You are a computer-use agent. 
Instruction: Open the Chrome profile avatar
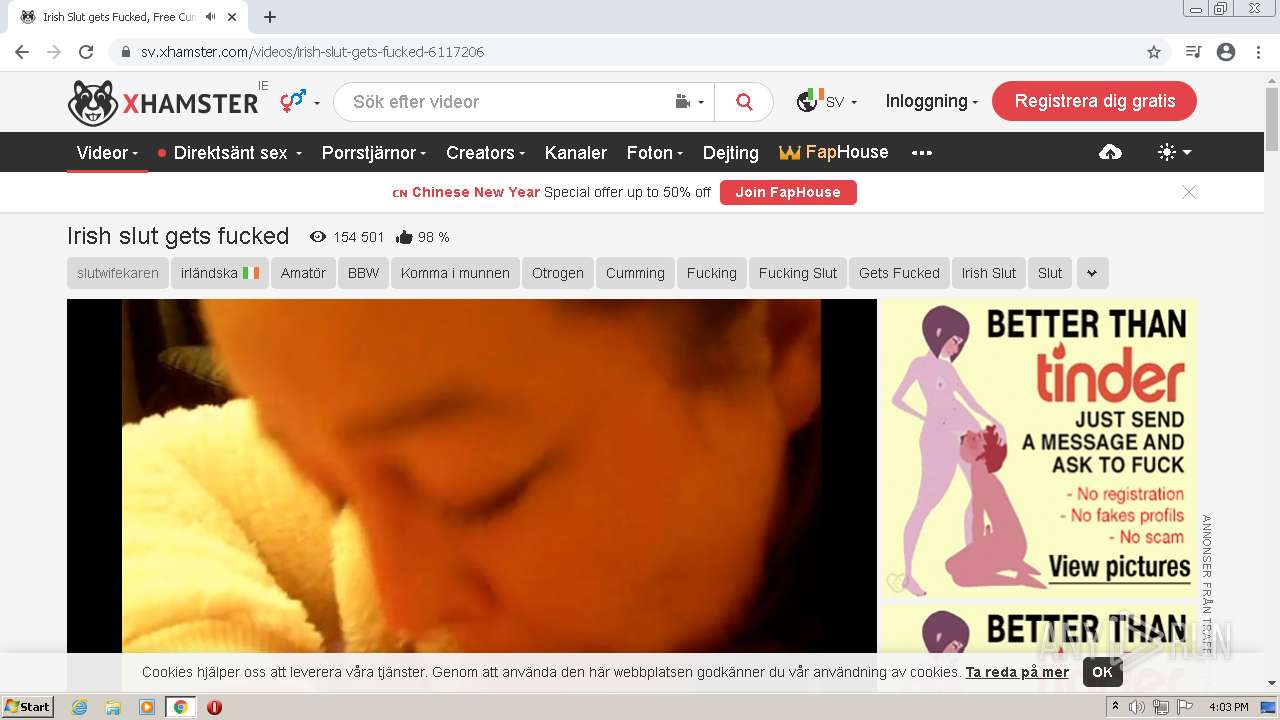coord(1226,52)
